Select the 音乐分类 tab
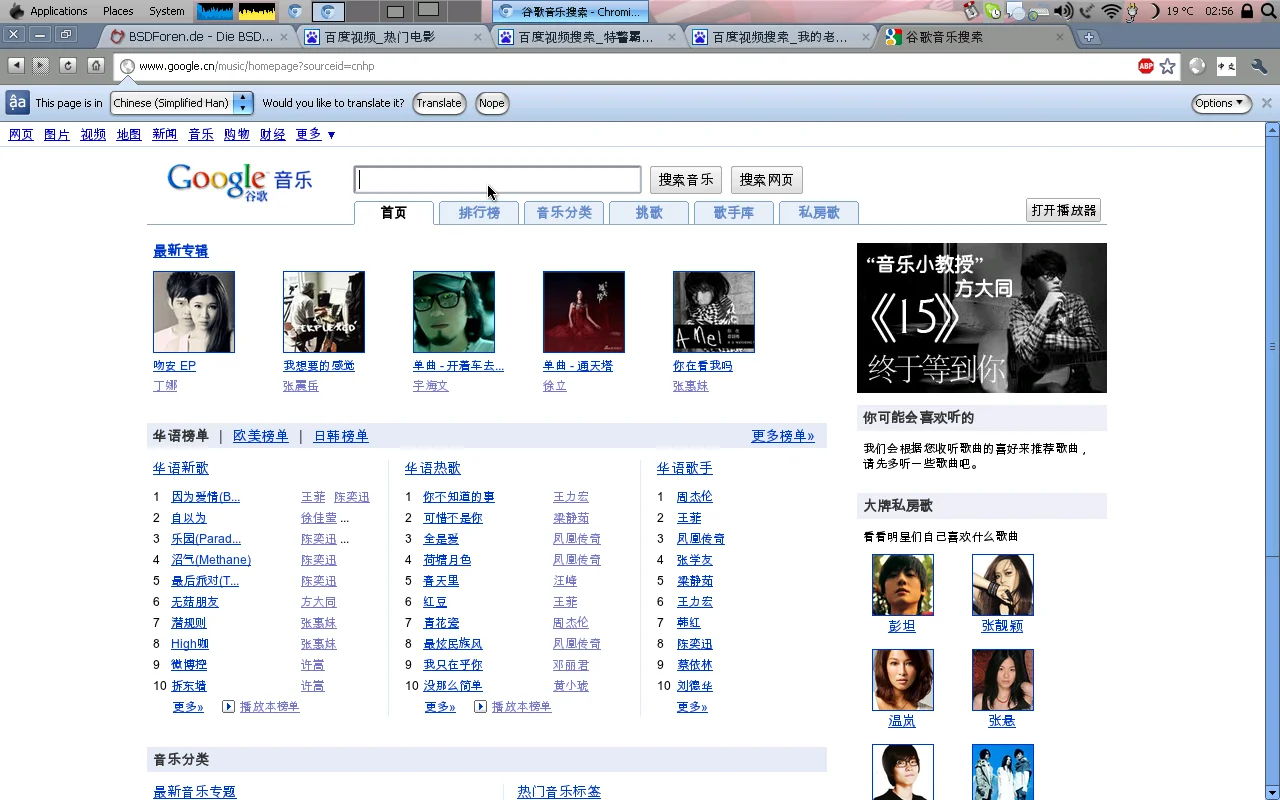 (x=564, y=213)
